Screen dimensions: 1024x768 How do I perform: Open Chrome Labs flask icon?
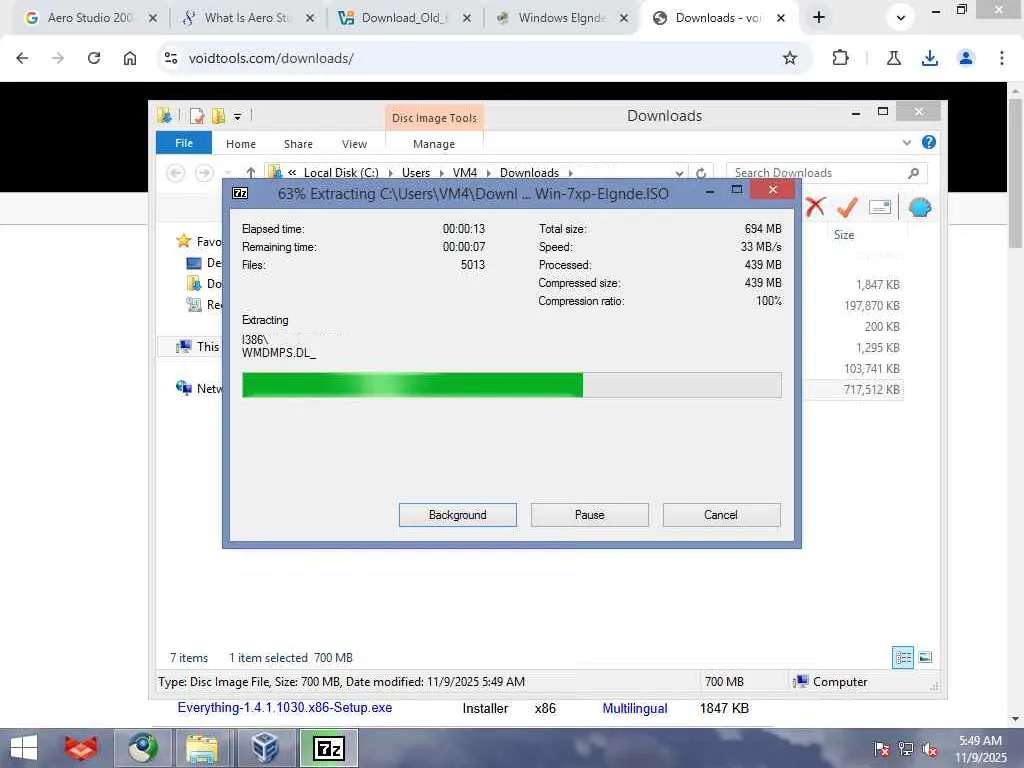click(x=894, y=58)
